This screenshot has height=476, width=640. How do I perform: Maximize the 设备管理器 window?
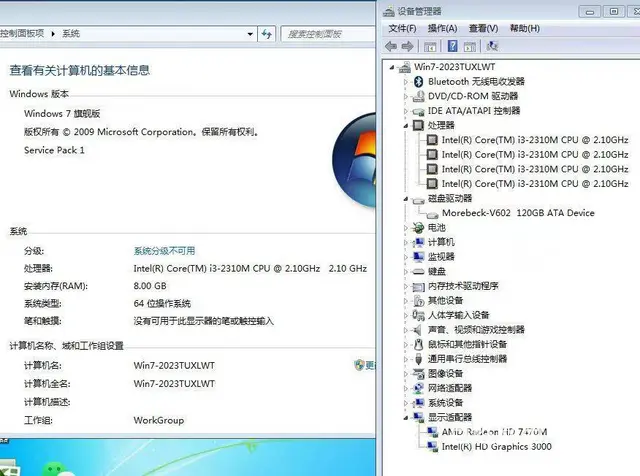(613, 12)
